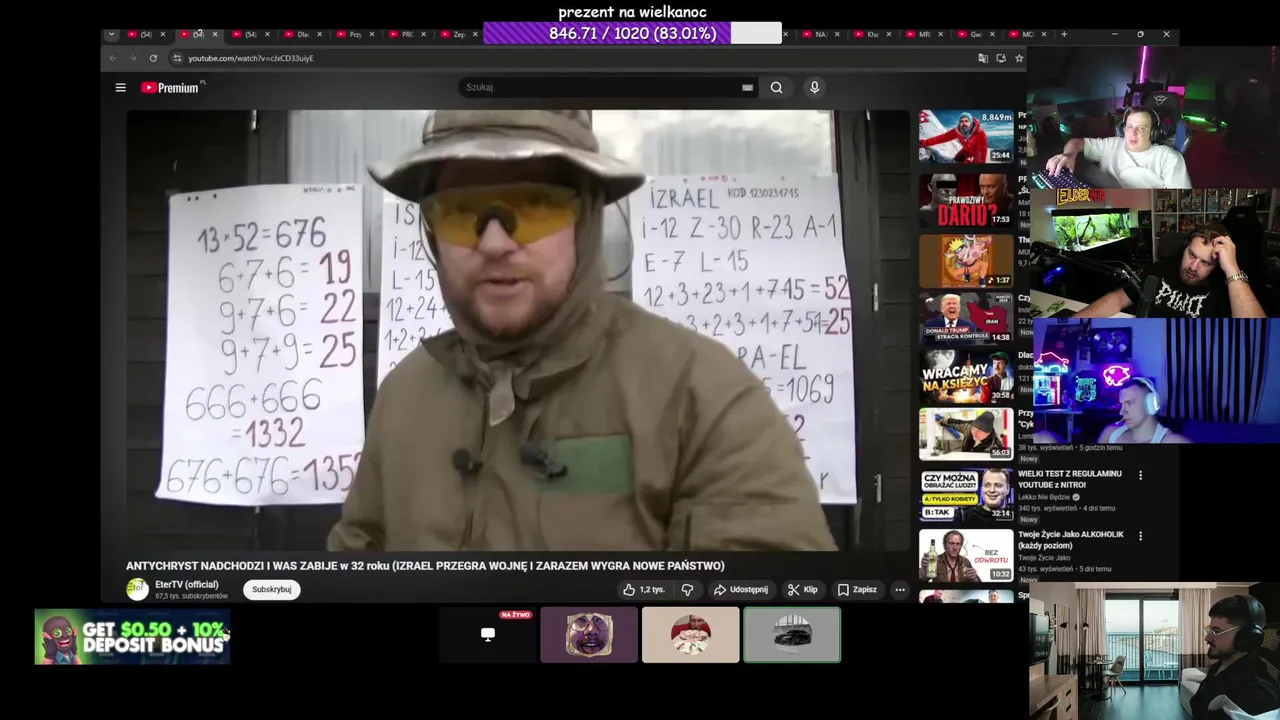Click the purple 846.71 / 1020 progress bar
The image size is (1280, 720).
click(x=632, y=33)
